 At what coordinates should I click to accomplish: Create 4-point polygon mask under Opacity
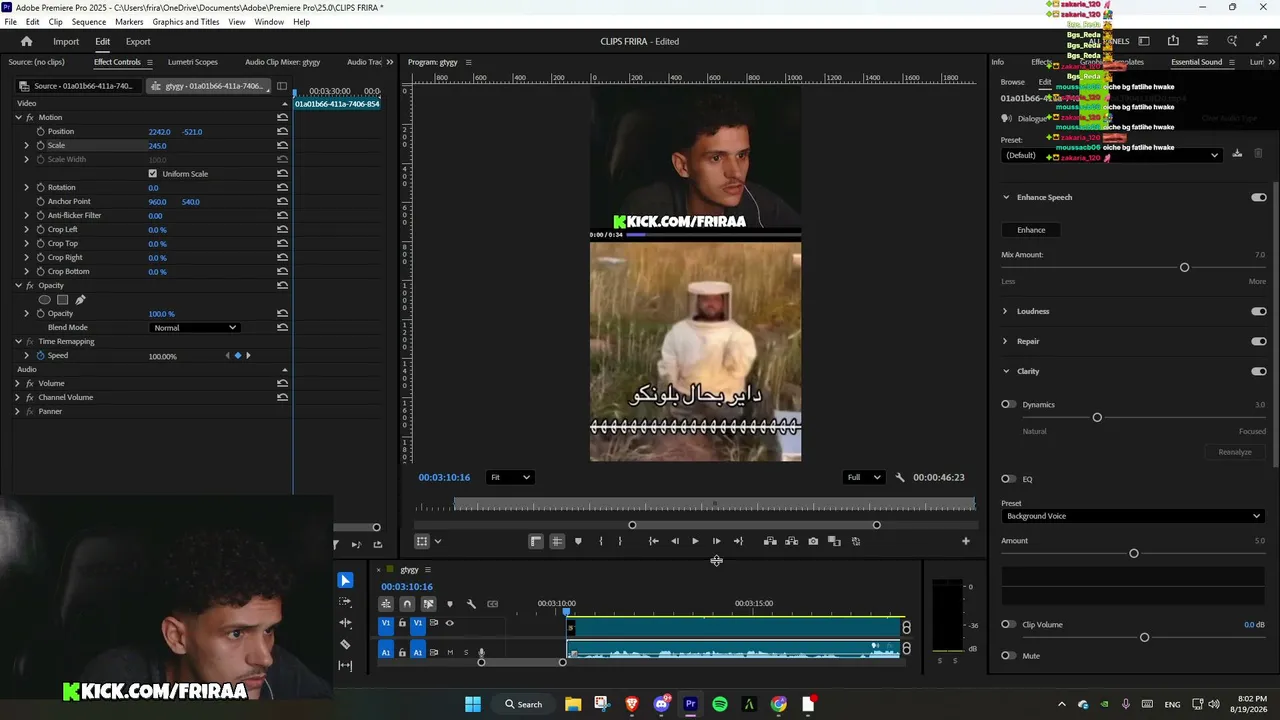(62, 300)
